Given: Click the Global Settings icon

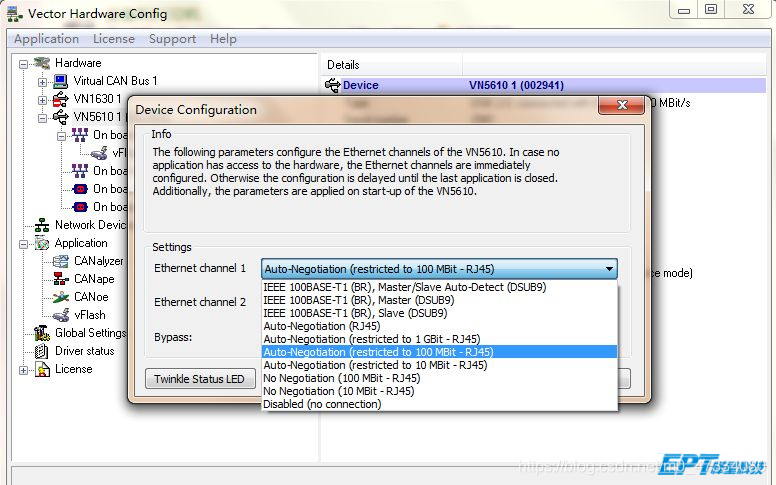Looking at the screenshot, I should (x=42, y=333).
